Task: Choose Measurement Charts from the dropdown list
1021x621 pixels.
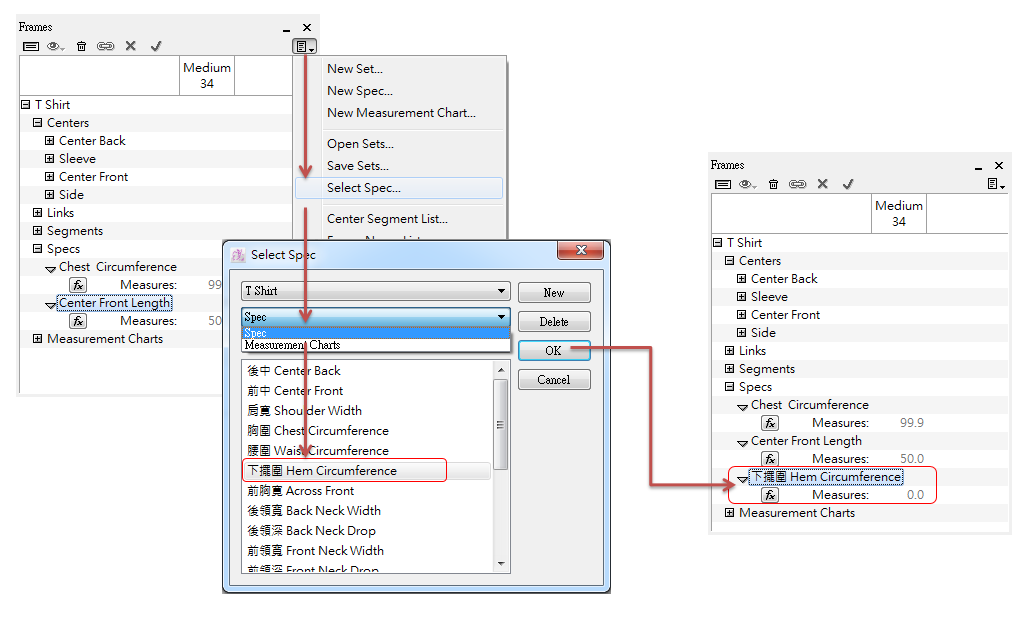Action: 292,345
